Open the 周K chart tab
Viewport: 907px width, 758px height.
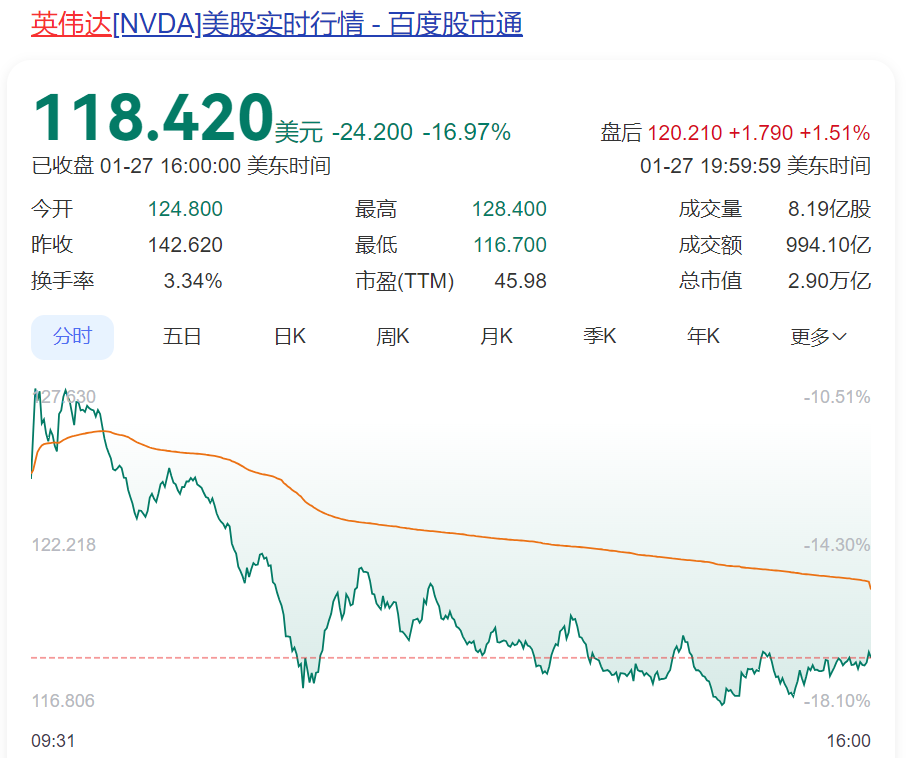pos(393,336)
